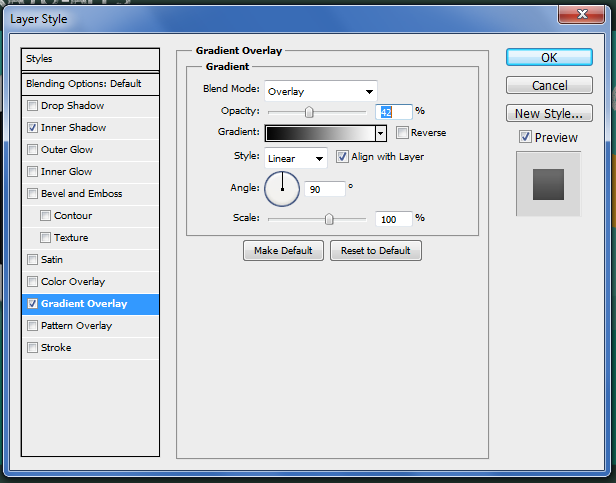This screenshot has height=483, width=616.
Task: Enable the Drop Shadow checkbox
Action: click(33, 106)
